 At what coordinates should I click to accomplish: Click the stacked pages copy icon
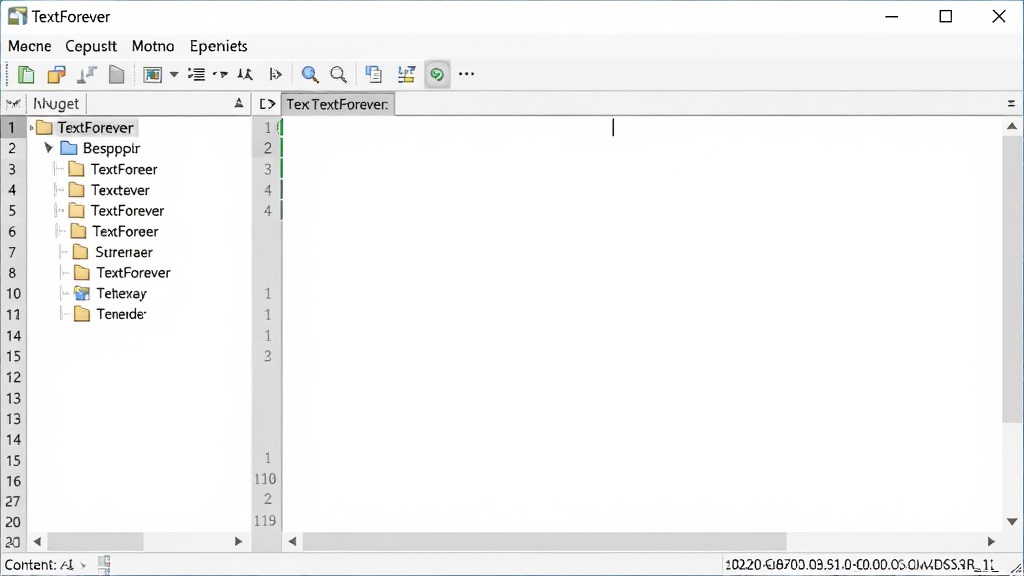tap(374, 74)
